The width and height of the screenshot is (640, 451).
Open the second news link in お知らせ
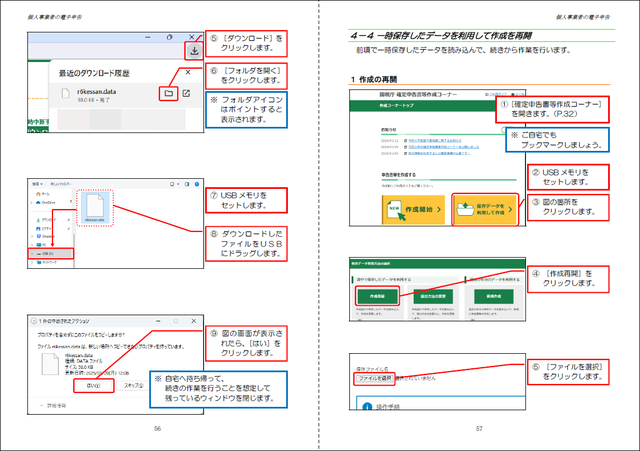pyautogui.click(x=444, y=147)
